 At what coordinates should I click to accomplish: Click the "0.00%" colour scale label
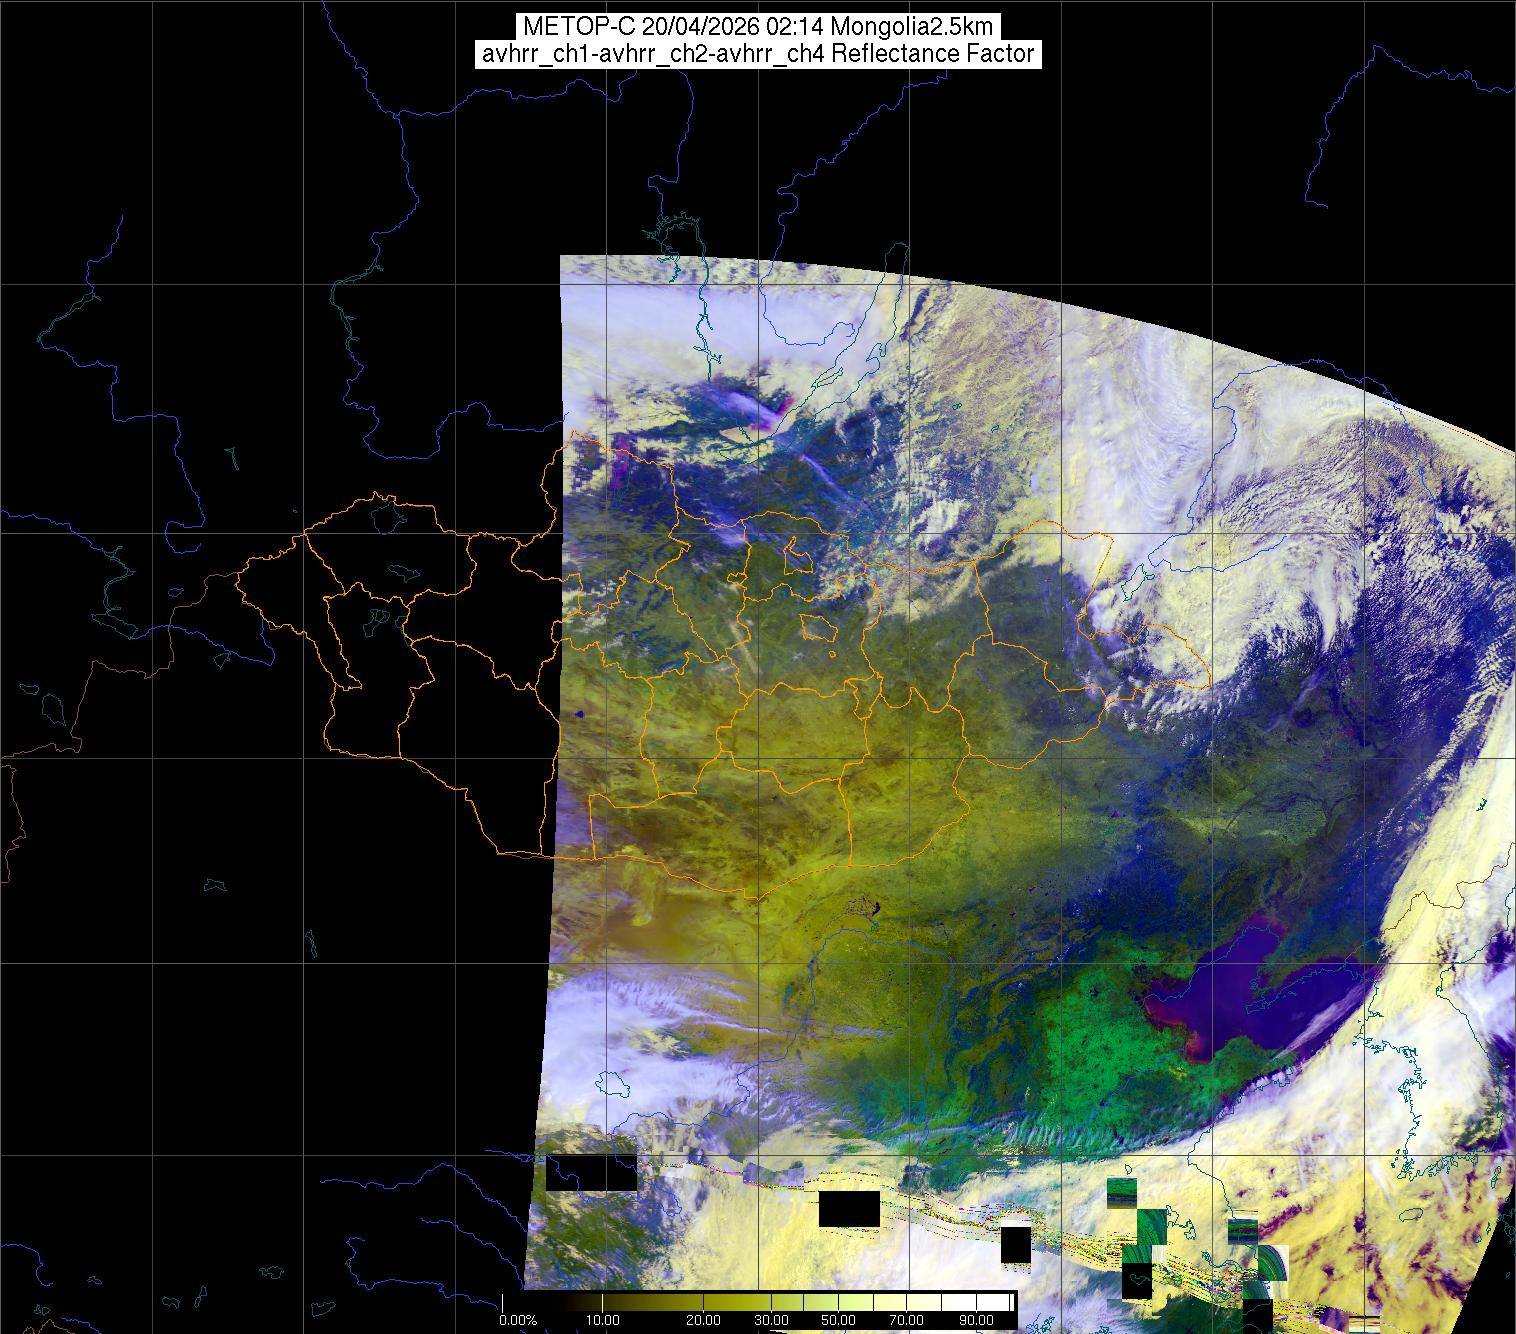coord(518,1321)
